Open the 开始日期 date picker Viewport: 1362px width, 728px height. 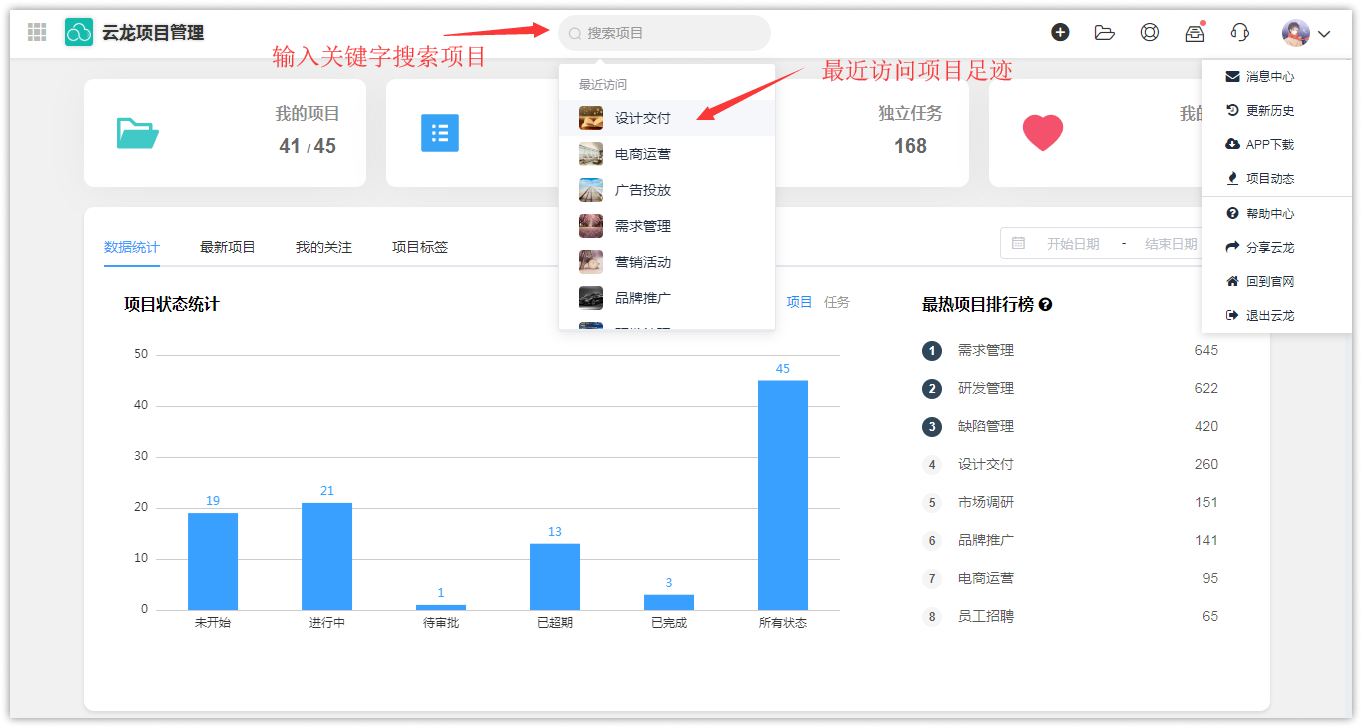pyautogui.click(x=1072, y=244)
